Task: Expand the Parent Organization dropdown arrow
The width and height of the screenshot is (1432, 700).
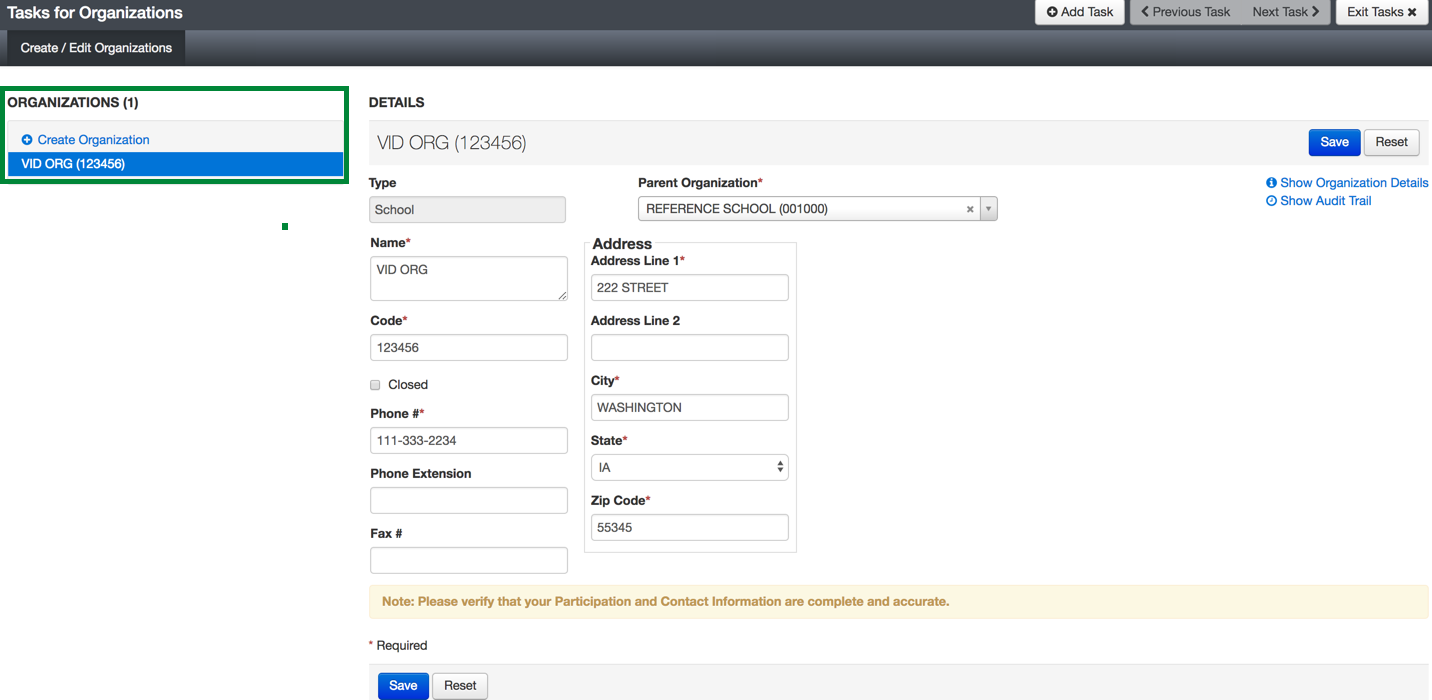Action: [x=988, y=209]
